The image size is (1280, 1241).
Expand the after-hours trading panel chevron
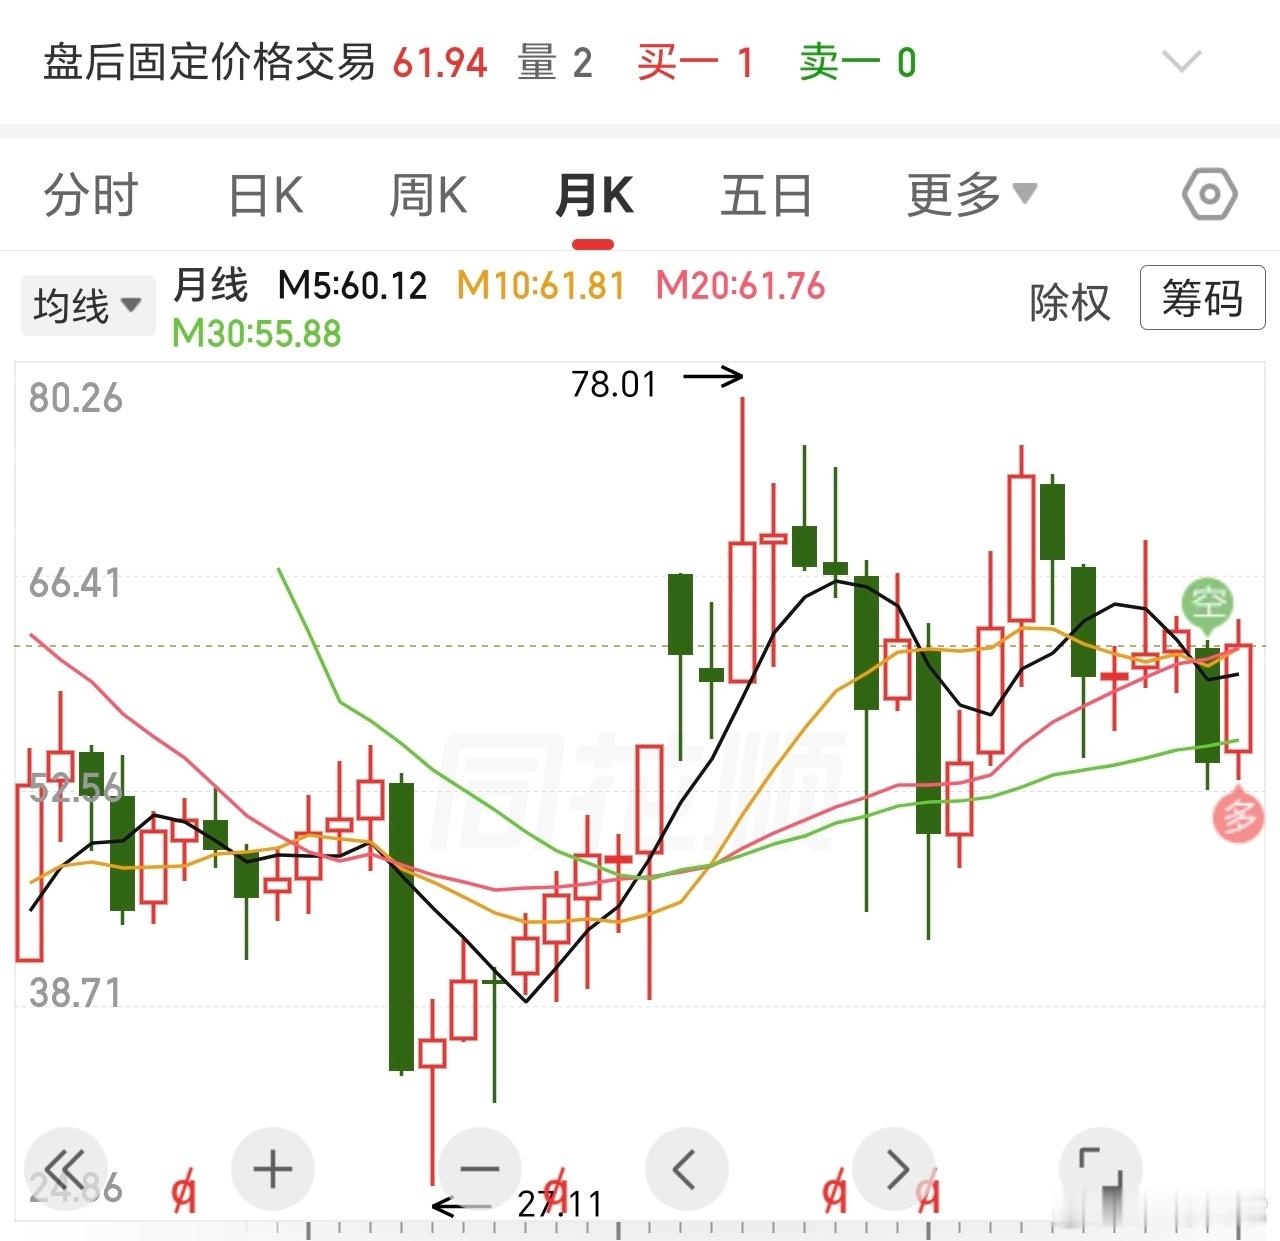(1182, 62)
